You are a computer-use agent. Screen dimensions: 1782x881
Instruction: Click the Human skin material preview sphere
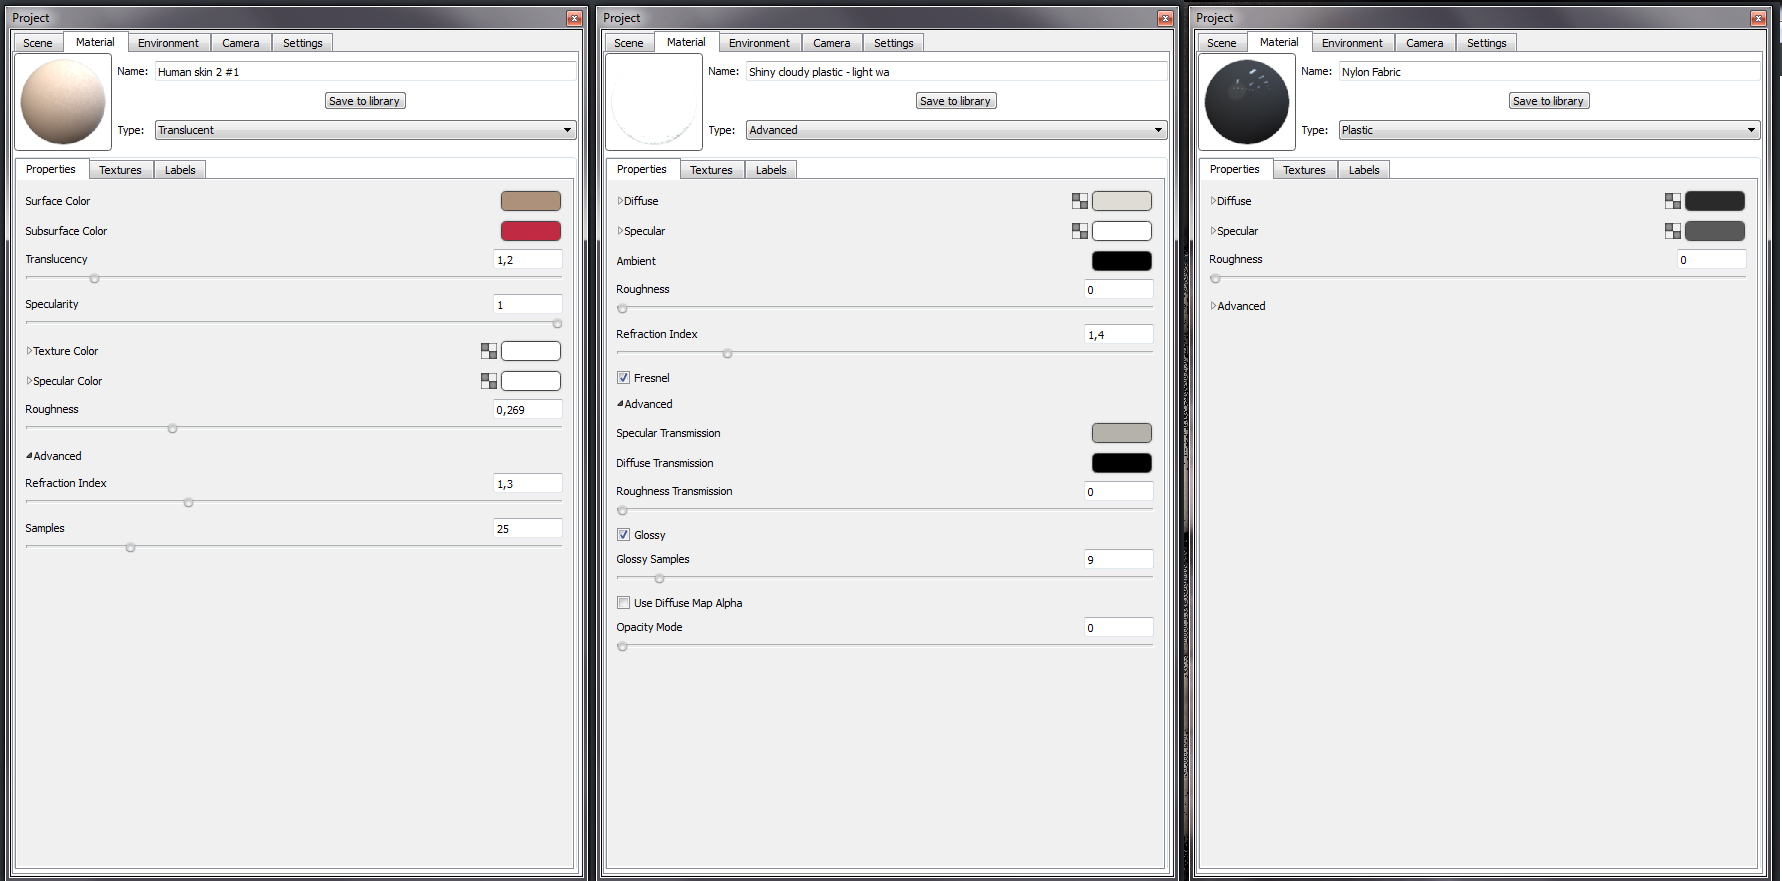(63, 101)
